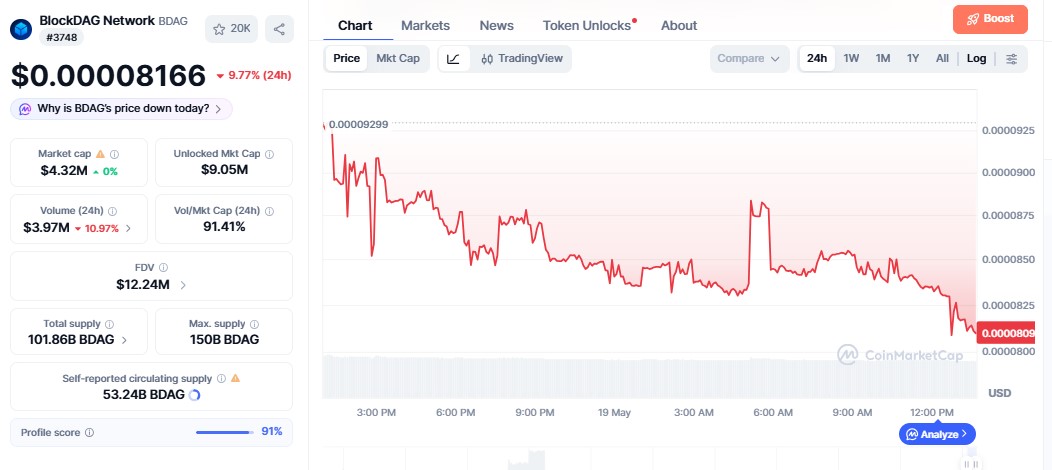The image size is (1052, 470).
Task: Open the Token Unlocks tab
Action: [x=587, y=25]
